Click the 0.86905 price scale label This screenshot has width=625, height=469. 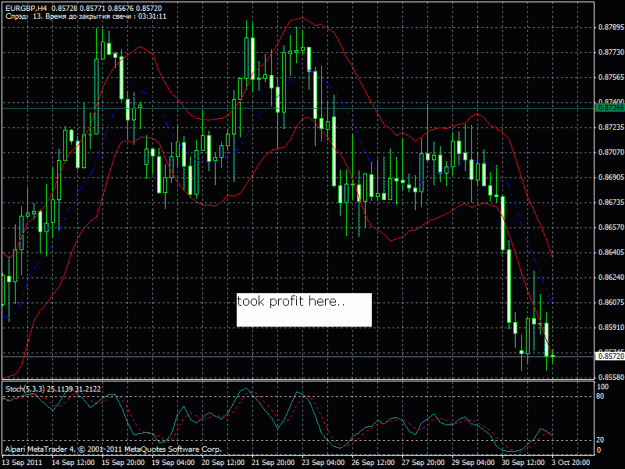pyautogui.click(x=611, y=177)
